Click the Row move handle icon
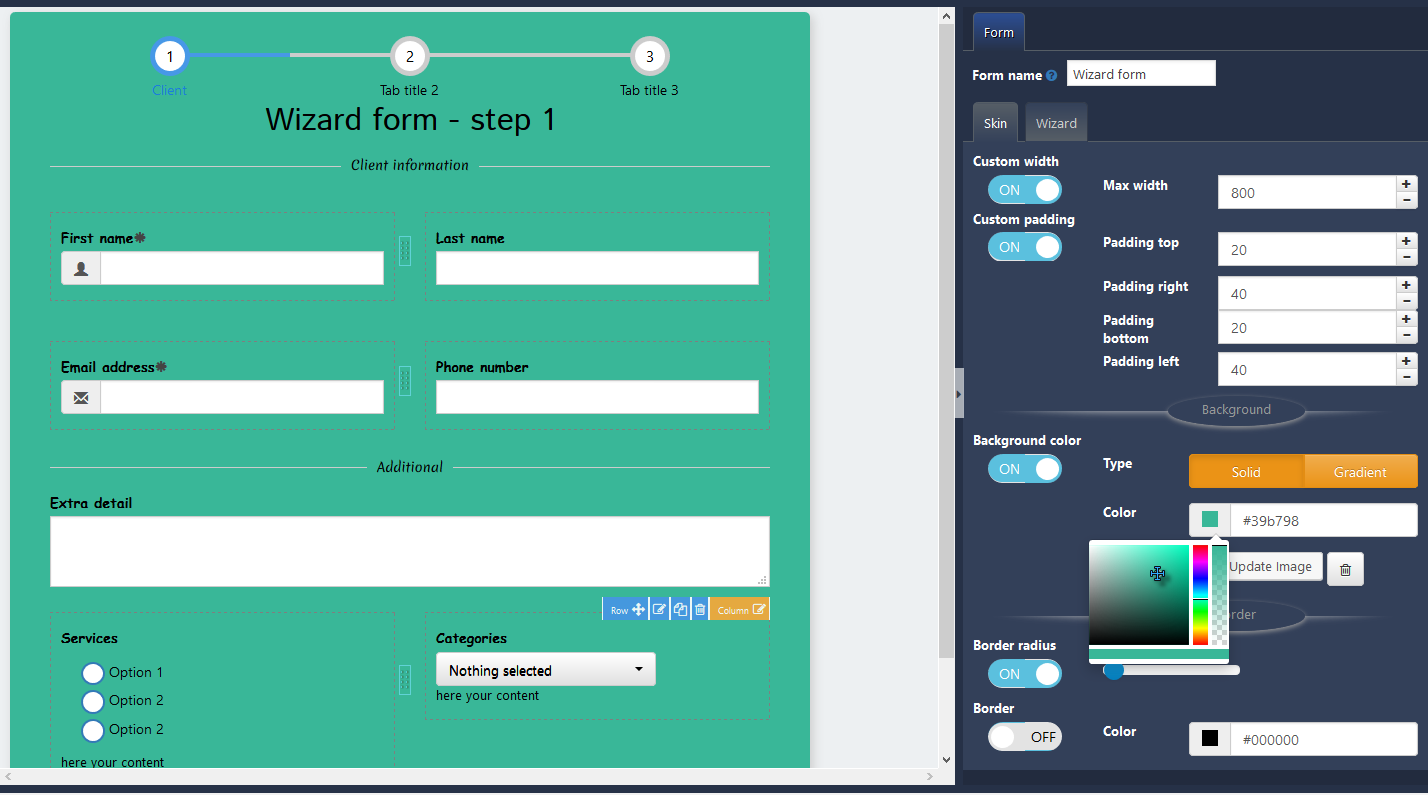1428x795 pixels. [638, 609]
